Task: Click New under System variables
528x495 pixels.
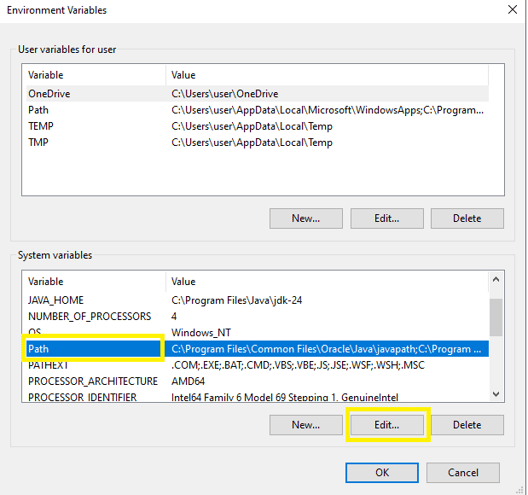Action: coord(306,425)
